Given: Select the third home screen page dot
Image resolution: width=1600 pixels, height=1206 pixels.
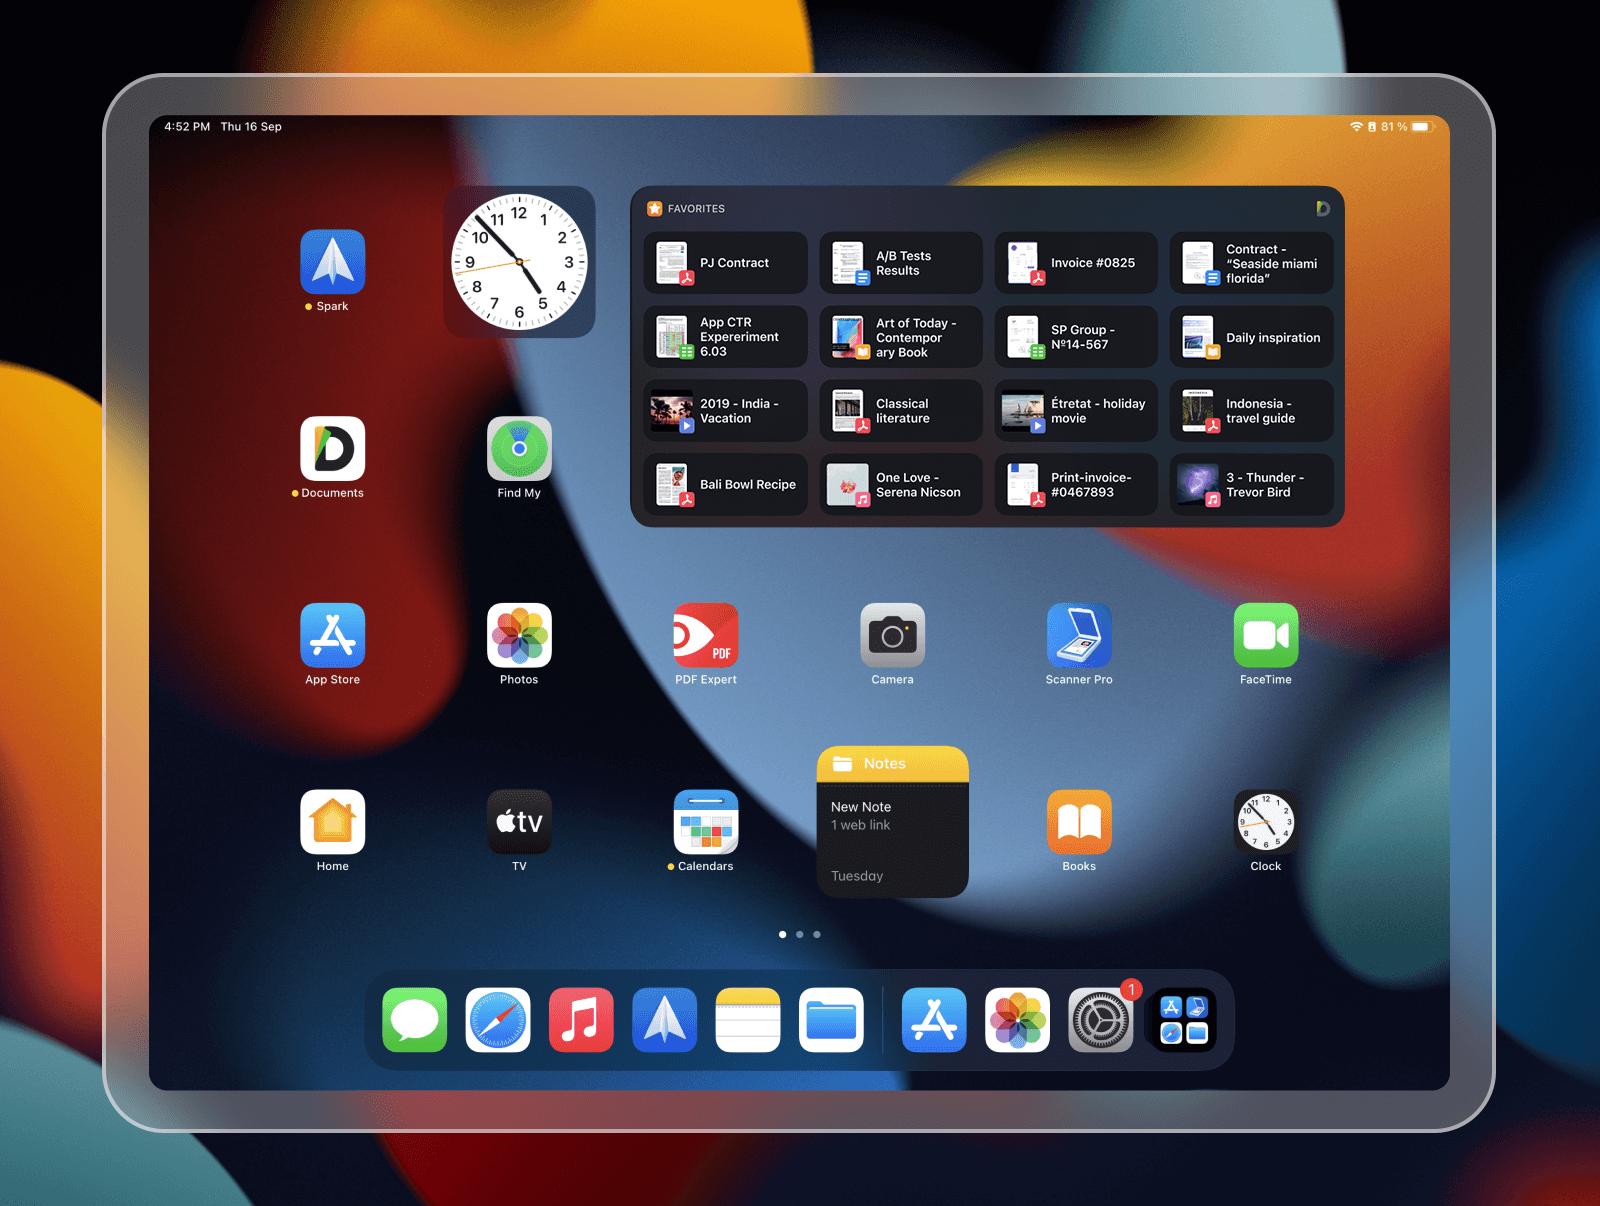Looking at the screenshot, I should tap(817, 934).
